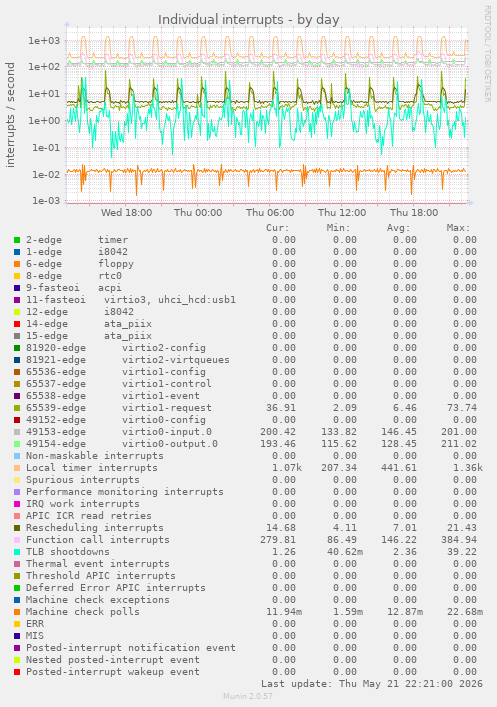Select the 81921-edge virtio2-virtqueues label

128,360
